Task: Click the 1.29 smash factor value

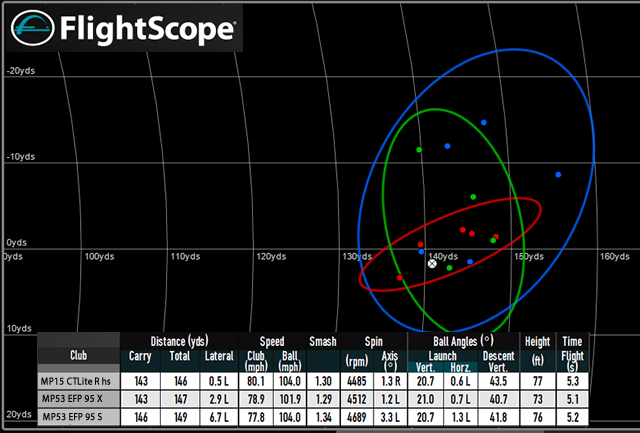Action: (x=323, y=399)
